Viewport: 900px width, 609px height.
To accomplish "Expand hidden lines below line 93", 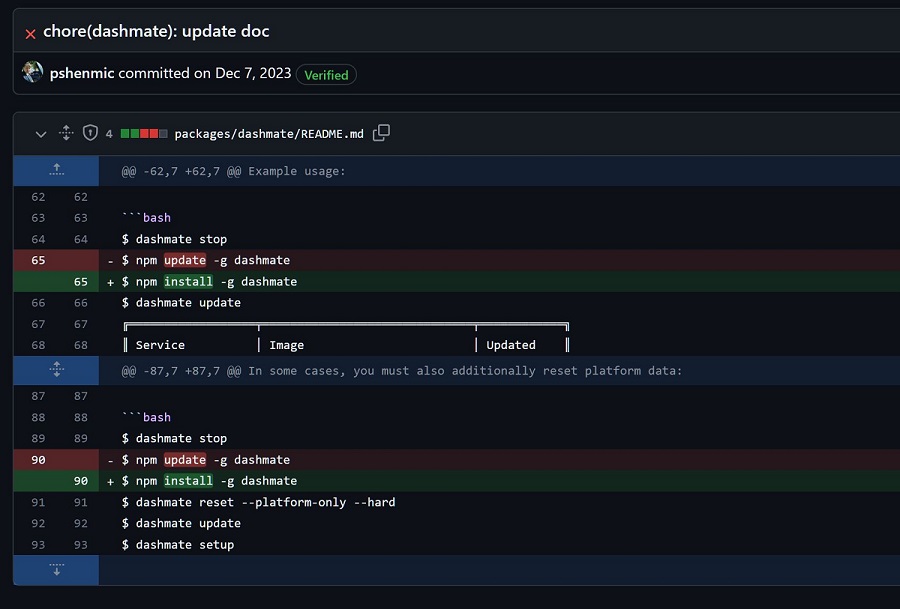I will [56, 570].
